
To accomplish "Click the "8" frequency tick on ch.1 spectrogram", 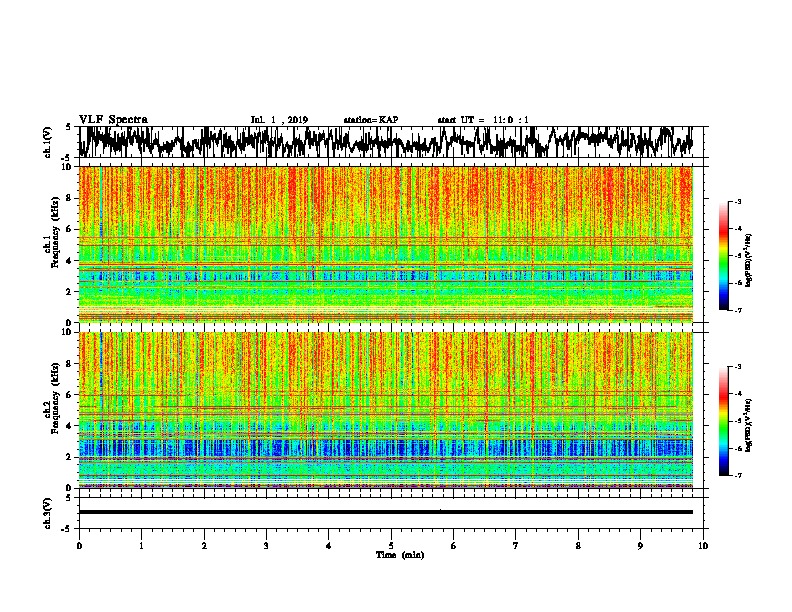I will coord(70,198).
